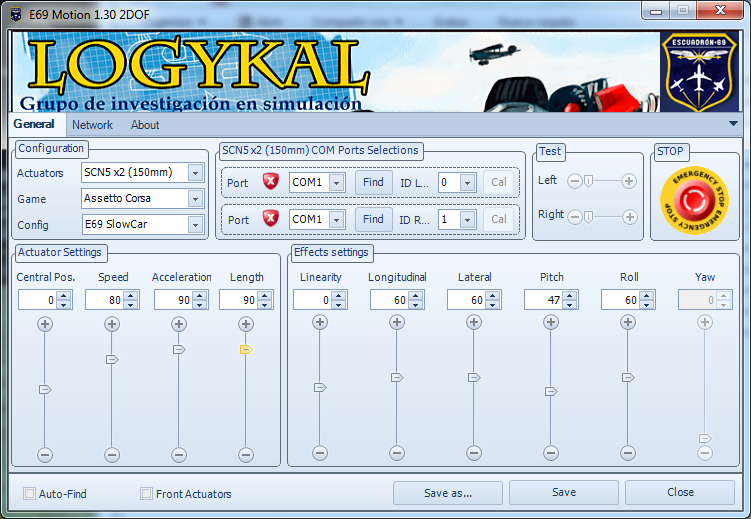Open the Actuators dropdown

[x=195, y=173]
